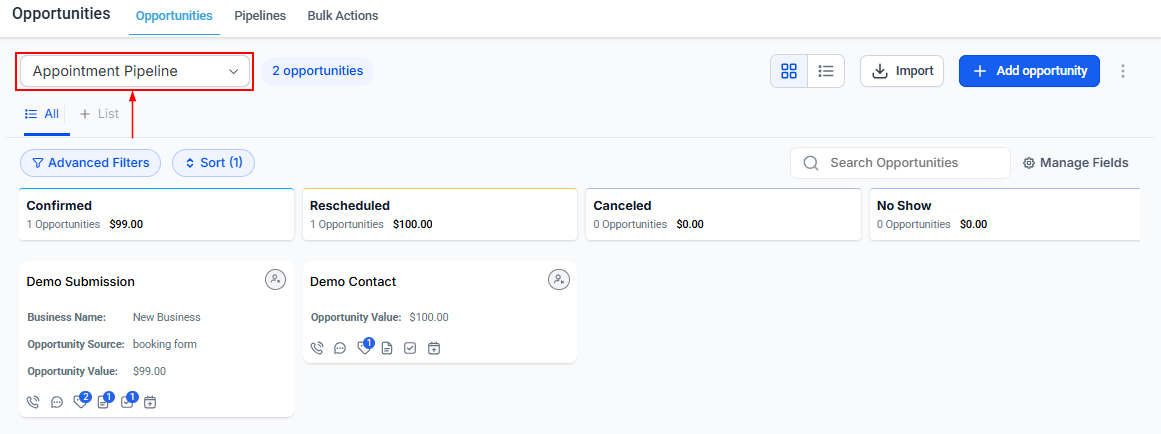Image resolution: width=1161 pixels, height=434 pixels.
Task: Click assign-user icon on Demo Submission card
Action: pyautogui.click(x=275, y=279)
